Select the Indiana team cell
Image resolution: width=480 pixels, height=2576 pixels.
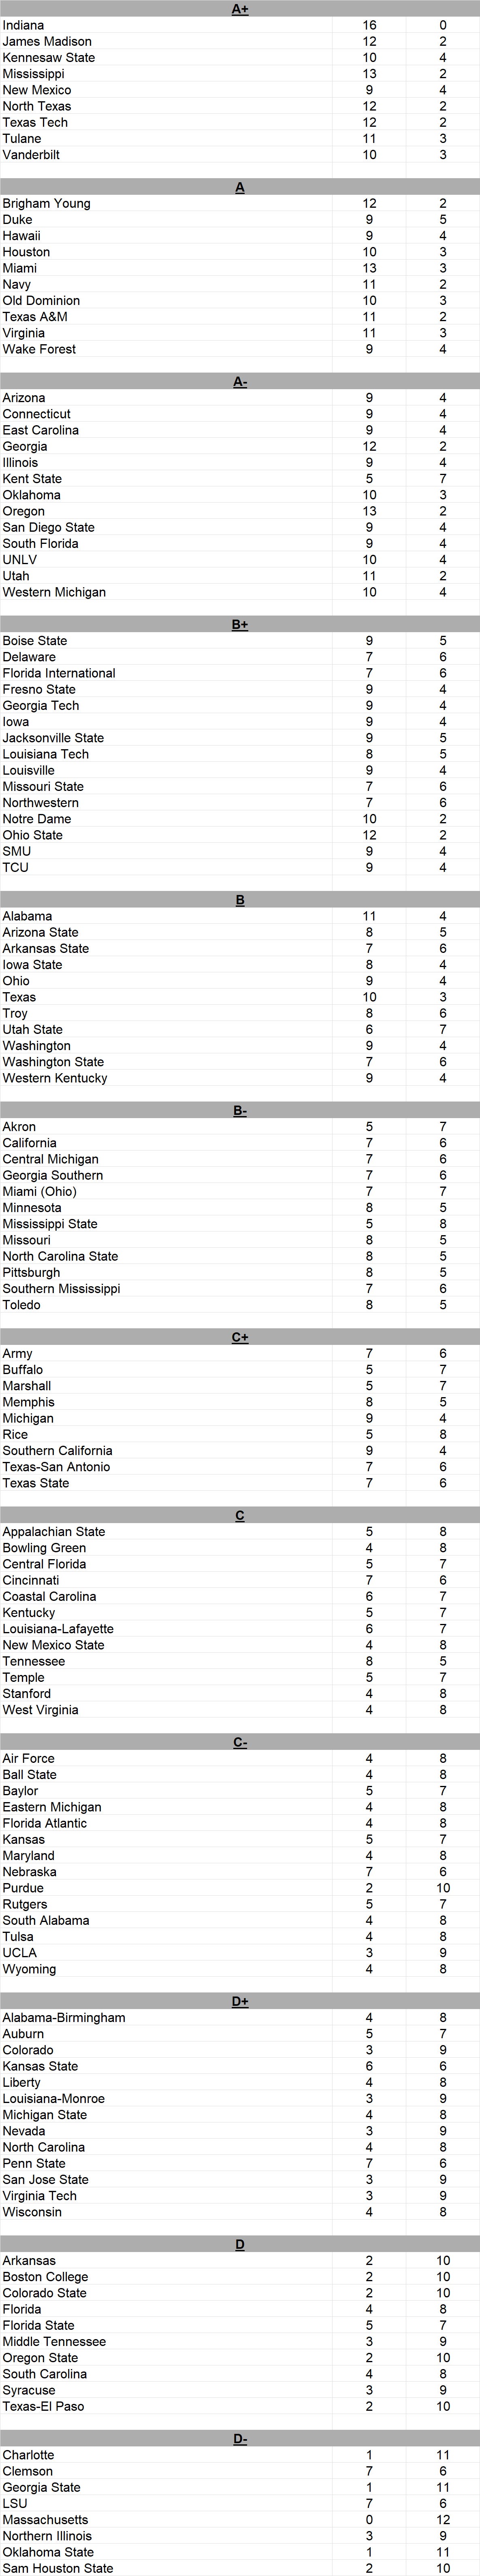click(x=23, y=25)
